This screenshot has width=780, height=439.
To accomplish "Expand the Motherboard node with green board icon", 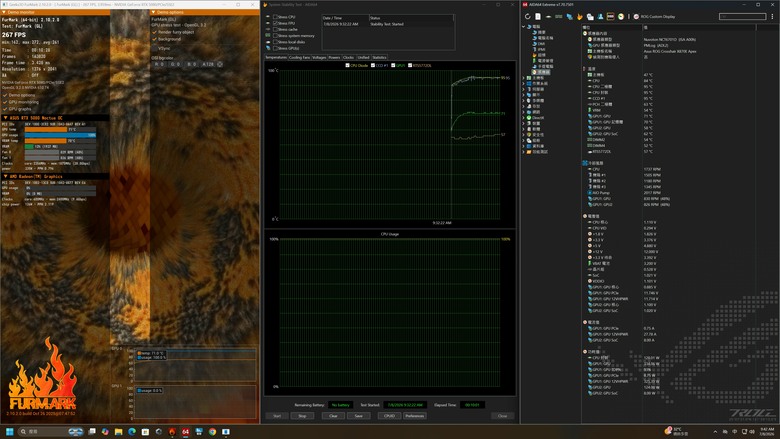I will (x=524, y=78).
